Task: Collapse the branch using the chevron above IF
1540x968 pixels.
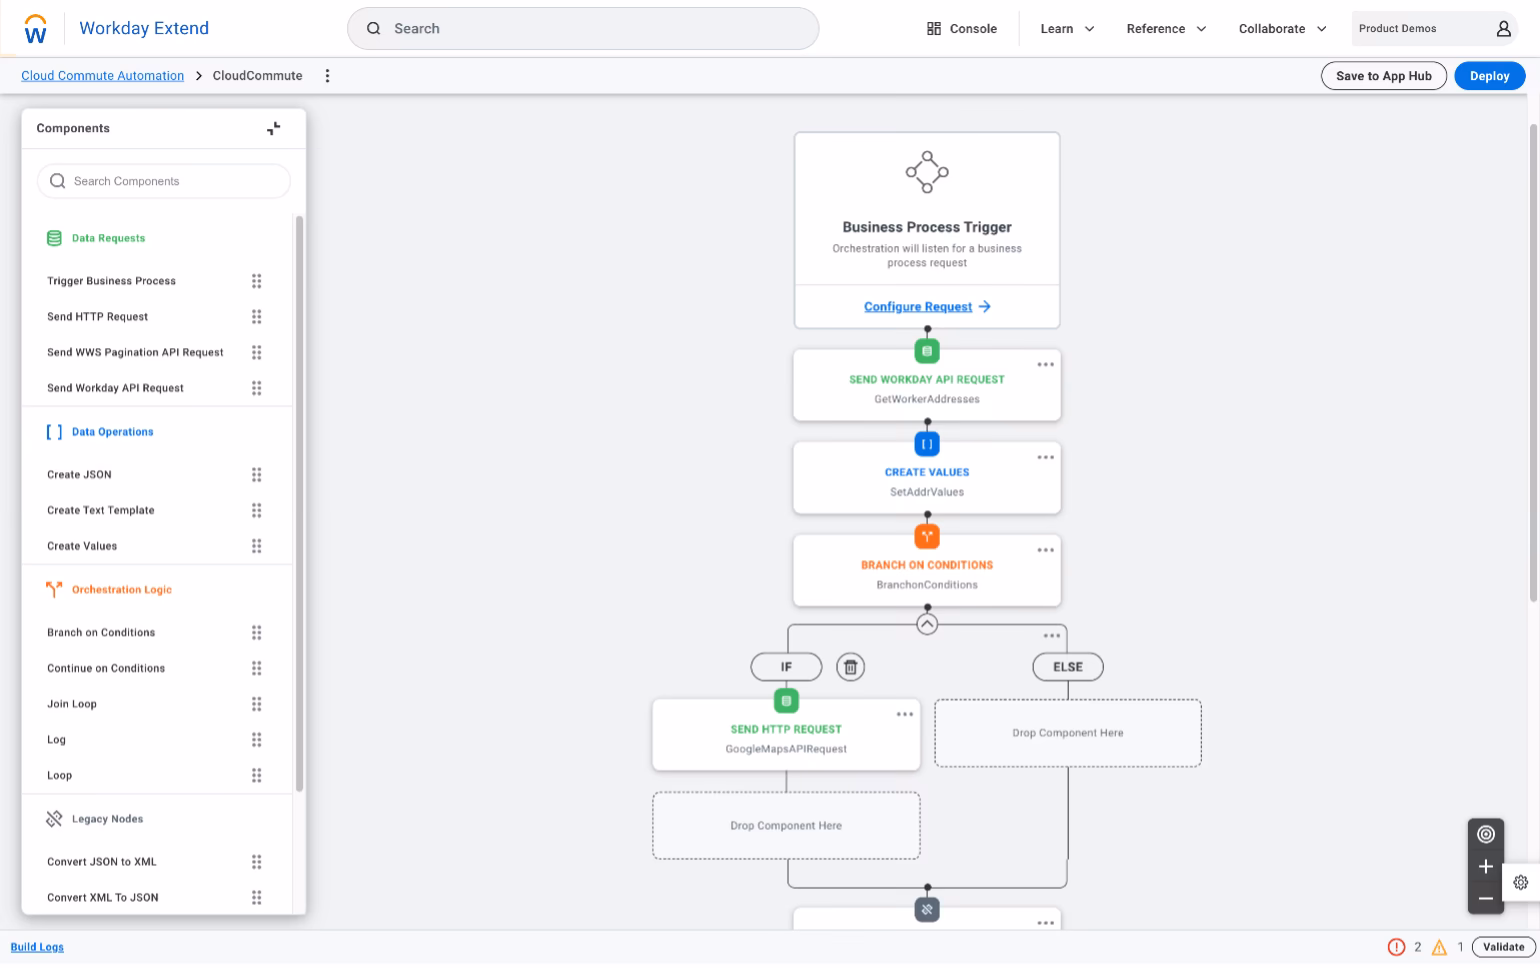Action: 927,622
